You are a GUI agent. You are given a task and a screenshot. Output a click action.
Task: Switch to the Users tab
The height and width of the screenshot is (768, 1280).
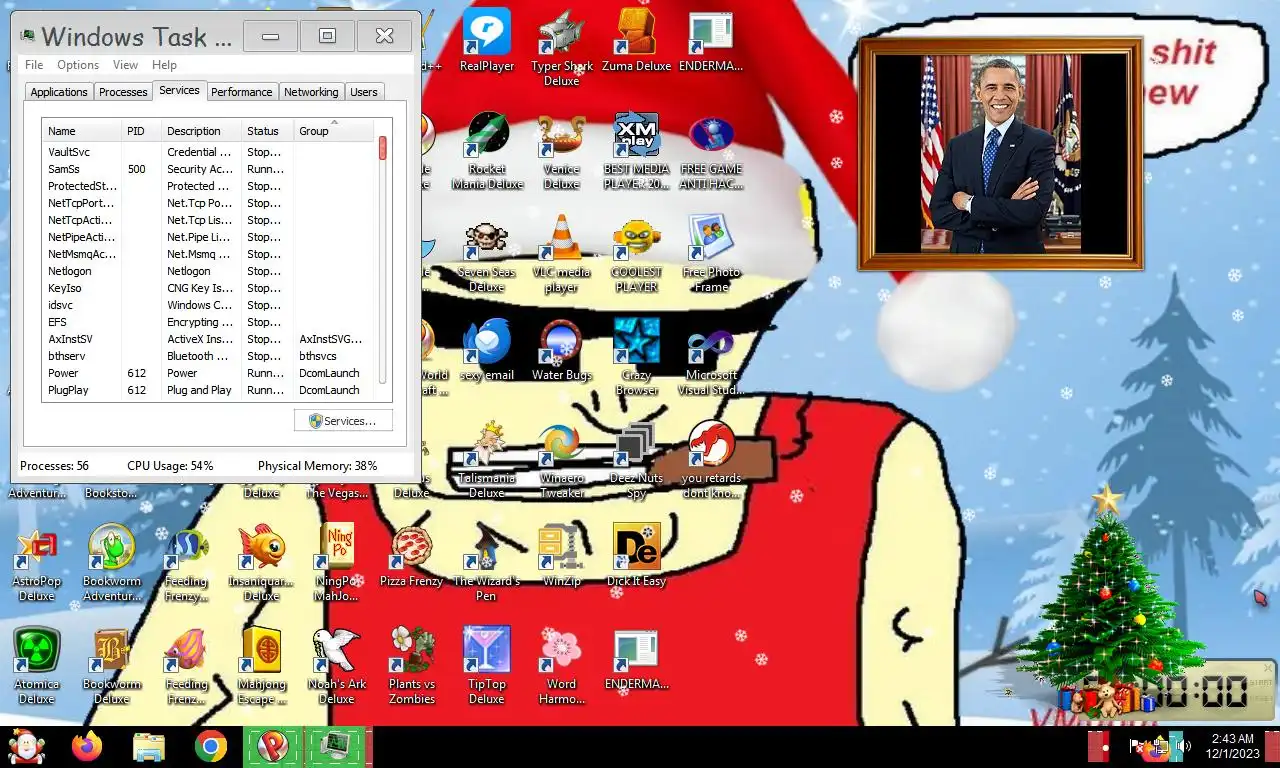tap(364, 92)
